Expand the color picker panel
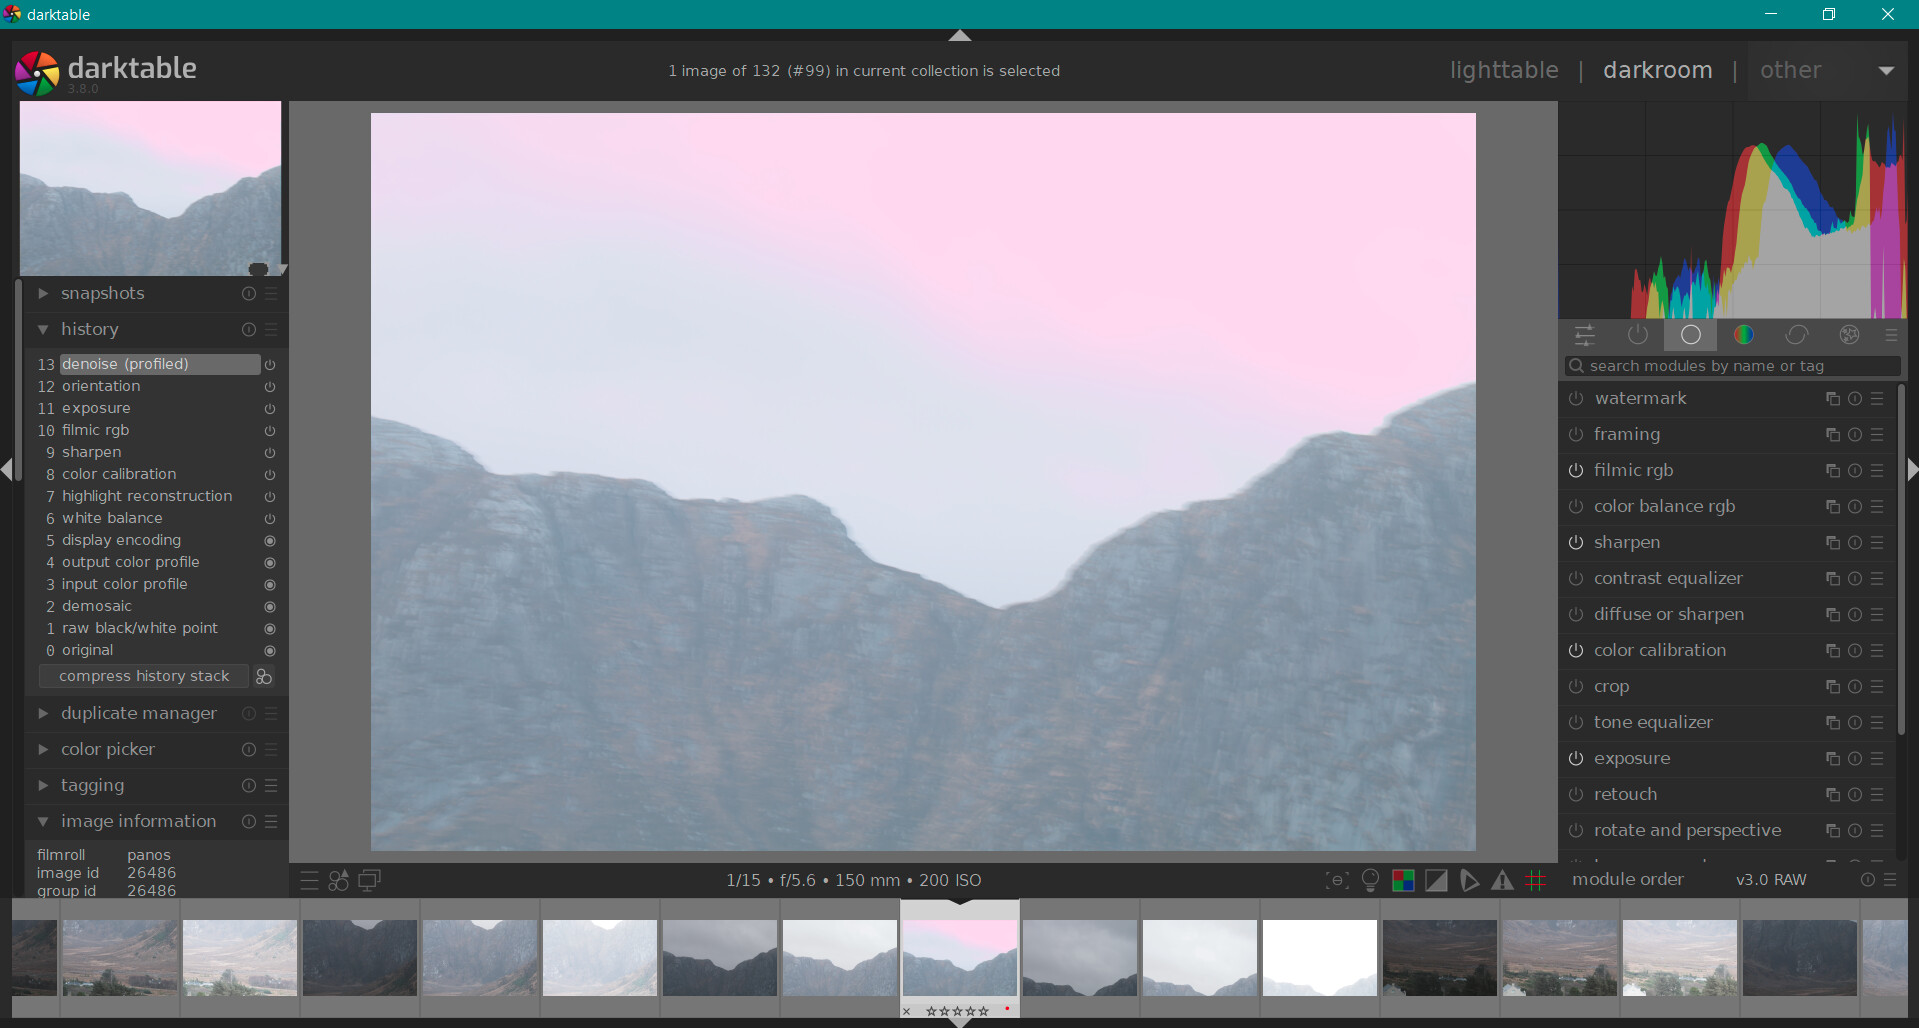The height and width of the screenshot is (1028, 1919). 43,749
